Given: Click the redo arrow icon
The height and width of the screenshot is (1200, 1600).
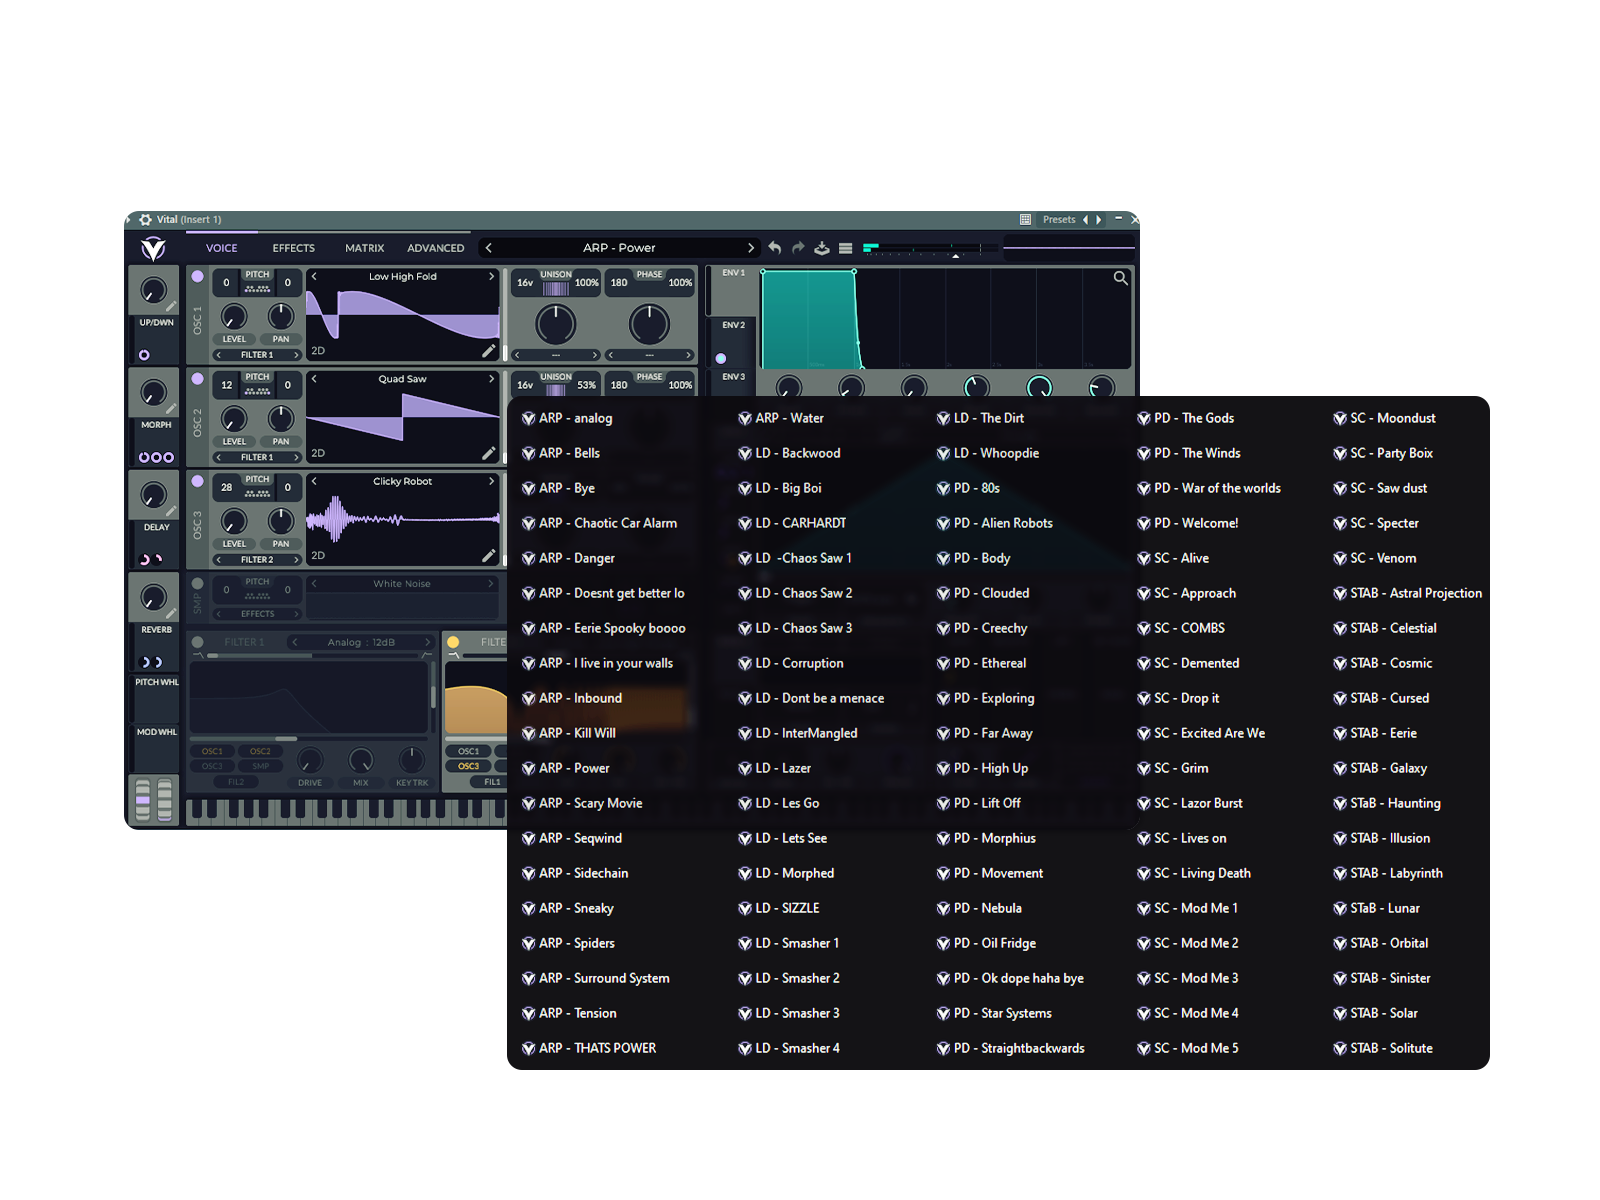Looking at the screenshot, I should 798,248.
